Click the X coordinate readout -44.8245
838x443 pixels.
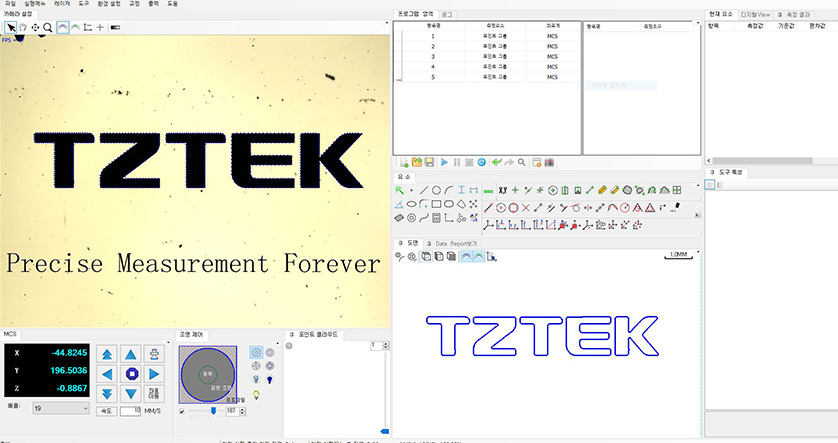[69, 353]
